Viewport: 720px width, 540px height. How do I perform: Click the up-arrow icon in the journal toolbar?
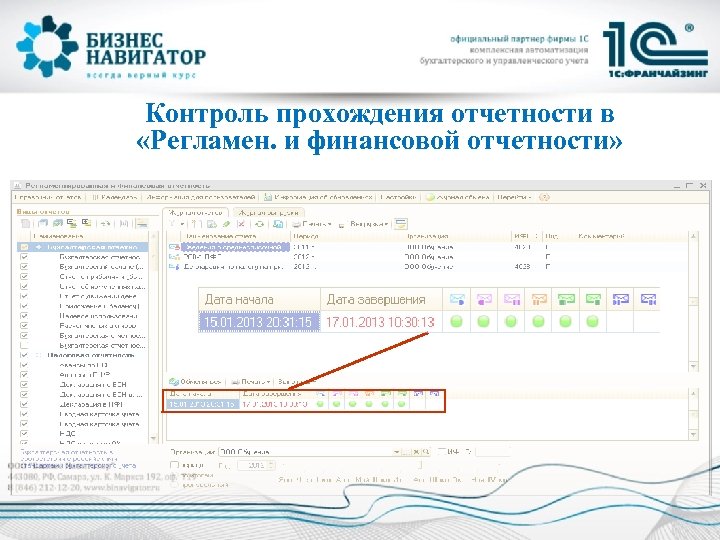pyautogui.click(x=194, y=224)
